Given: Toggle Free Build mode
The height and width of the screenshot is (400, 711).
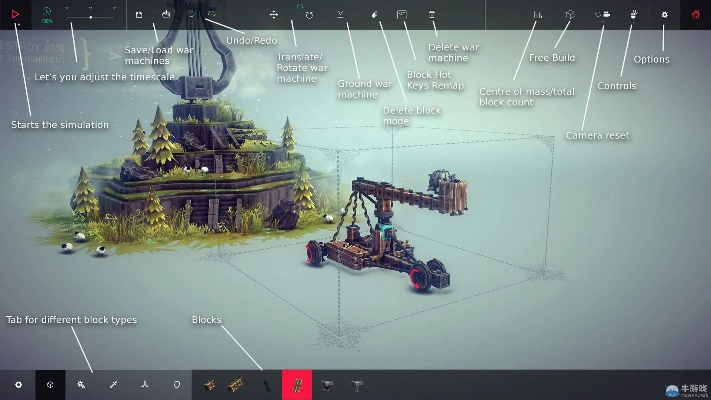Looking at the screenshot, I should pos(569,15).
